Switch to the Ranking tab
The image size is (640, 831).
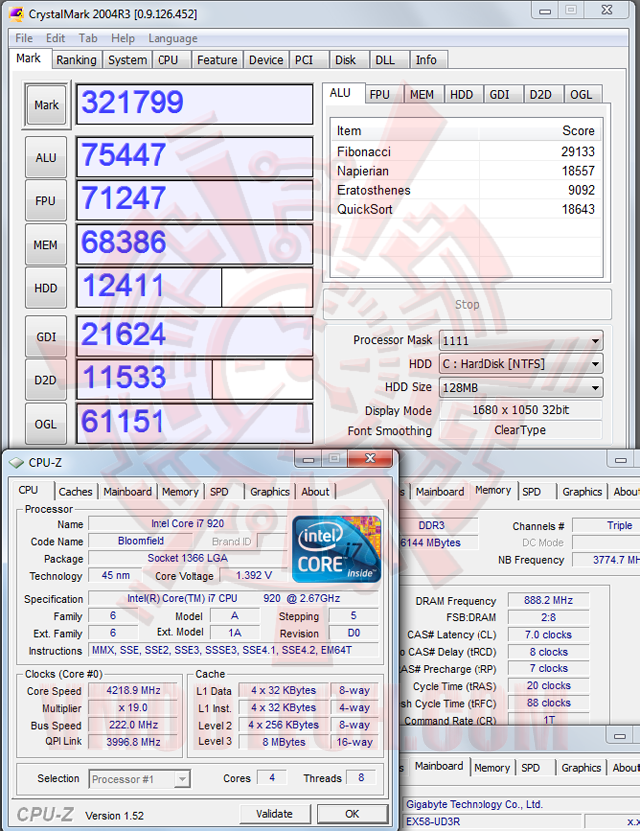76,60
